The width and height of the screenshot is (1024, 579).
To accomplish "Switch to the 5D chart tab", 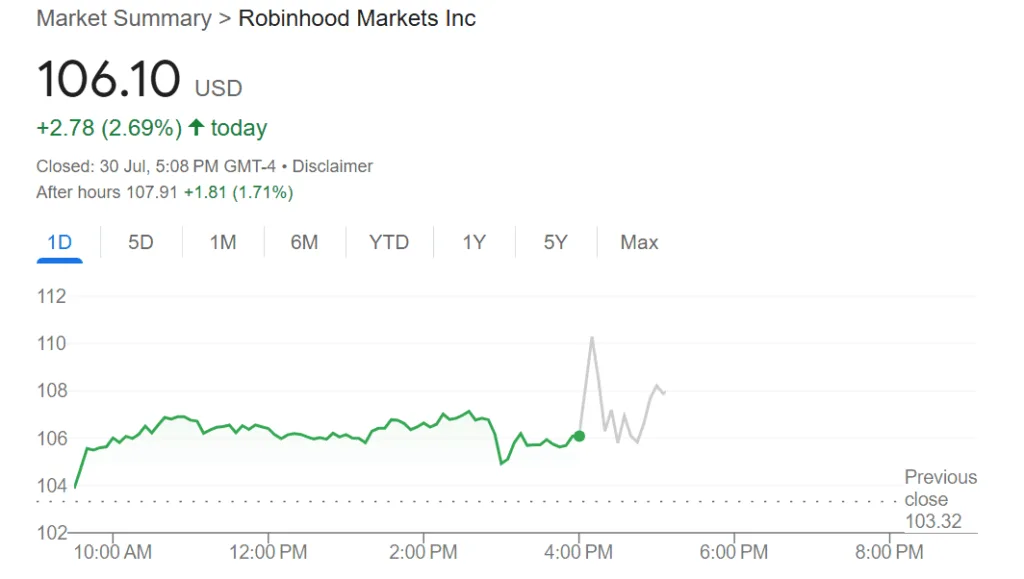I will (141, 242).
